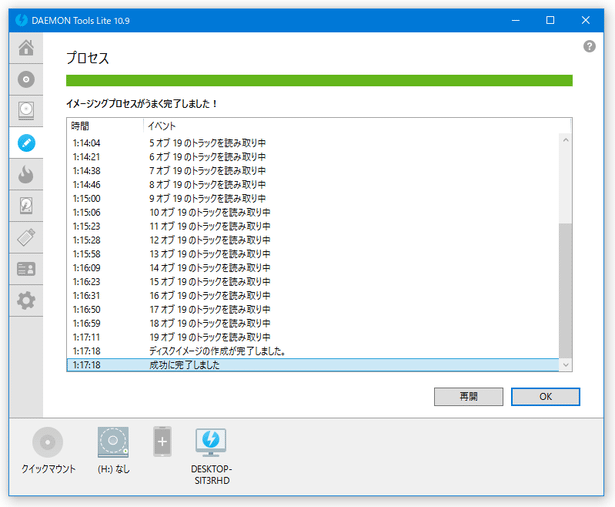Click the 時間 column header

(105, 126)
